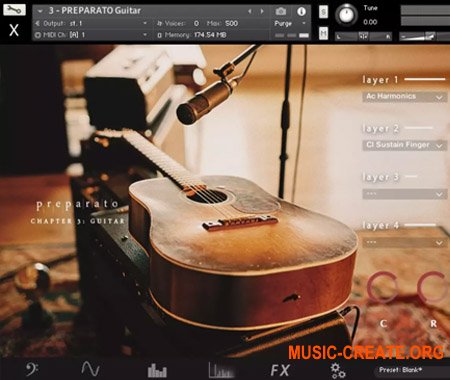Open the layer 2 Cl Sustain Finger dropdown
This screenshot has width=450, height=380.
tap(405, 145)
